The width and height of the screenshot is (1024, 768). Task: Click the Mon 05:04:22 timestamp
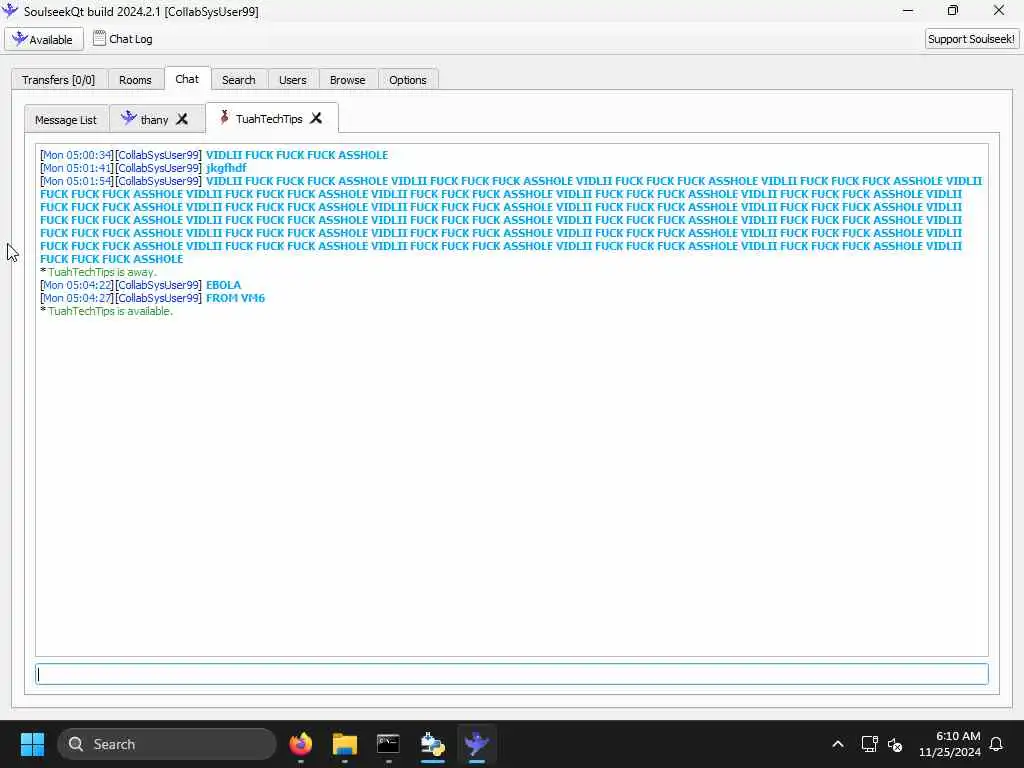77,285
